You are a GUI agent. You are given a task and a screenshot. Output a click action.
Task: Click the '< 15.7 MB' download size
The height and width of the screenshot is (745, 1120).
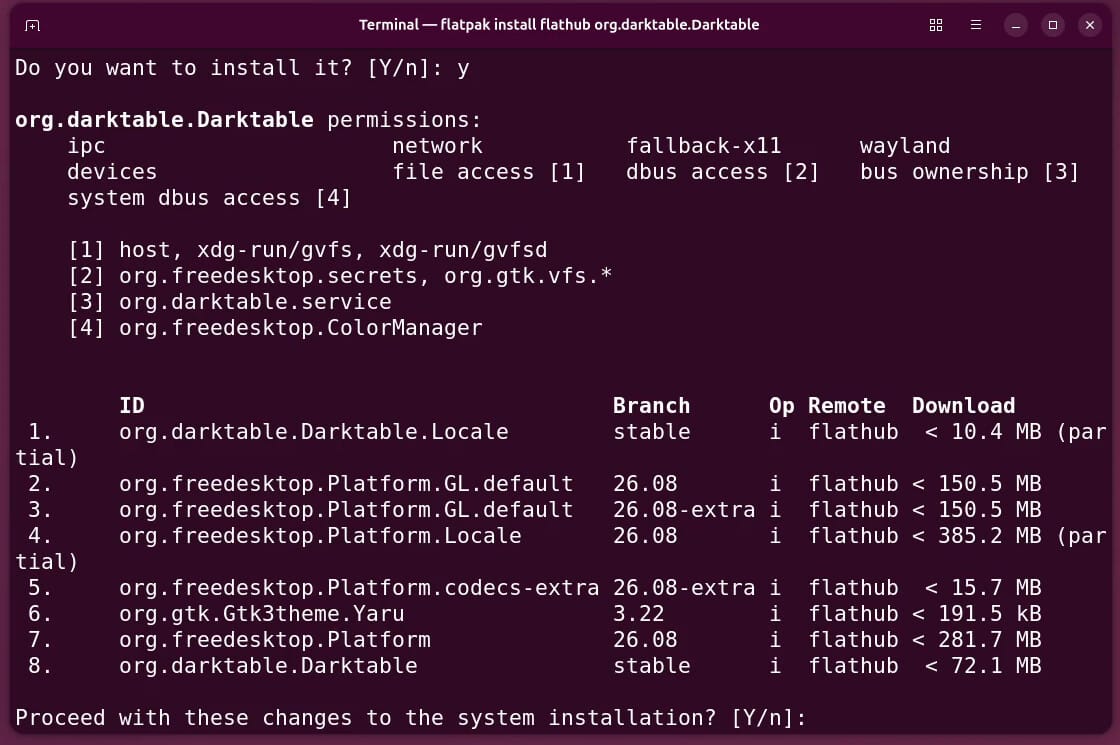[983, 588]
